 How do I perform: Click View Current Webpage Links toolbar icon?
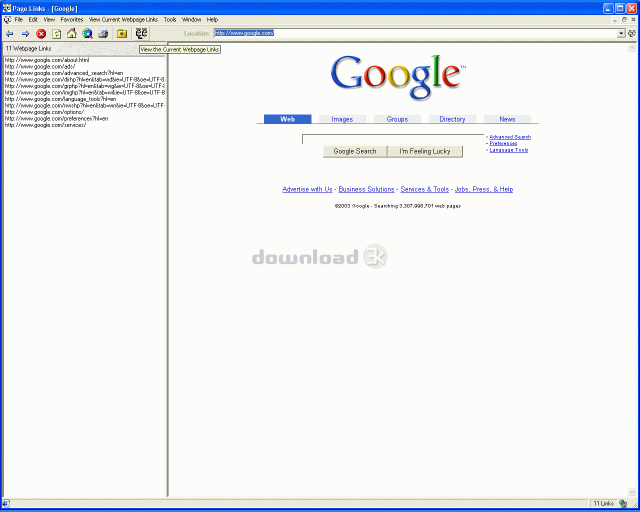141,33
